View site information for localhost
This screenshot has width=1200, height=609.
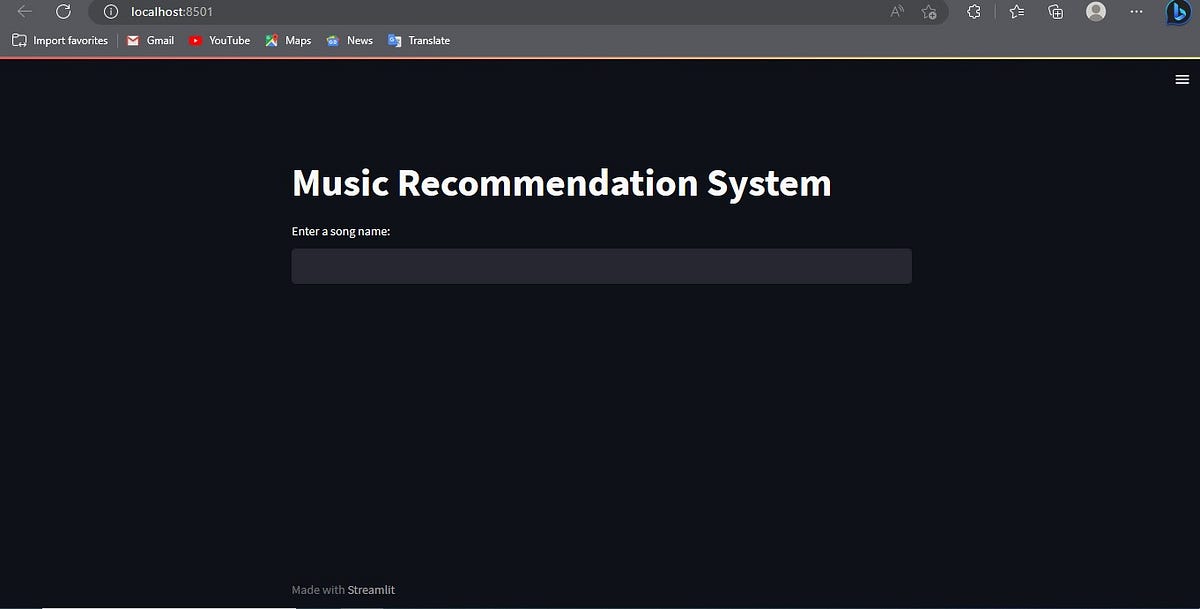[x=109, y=12]
